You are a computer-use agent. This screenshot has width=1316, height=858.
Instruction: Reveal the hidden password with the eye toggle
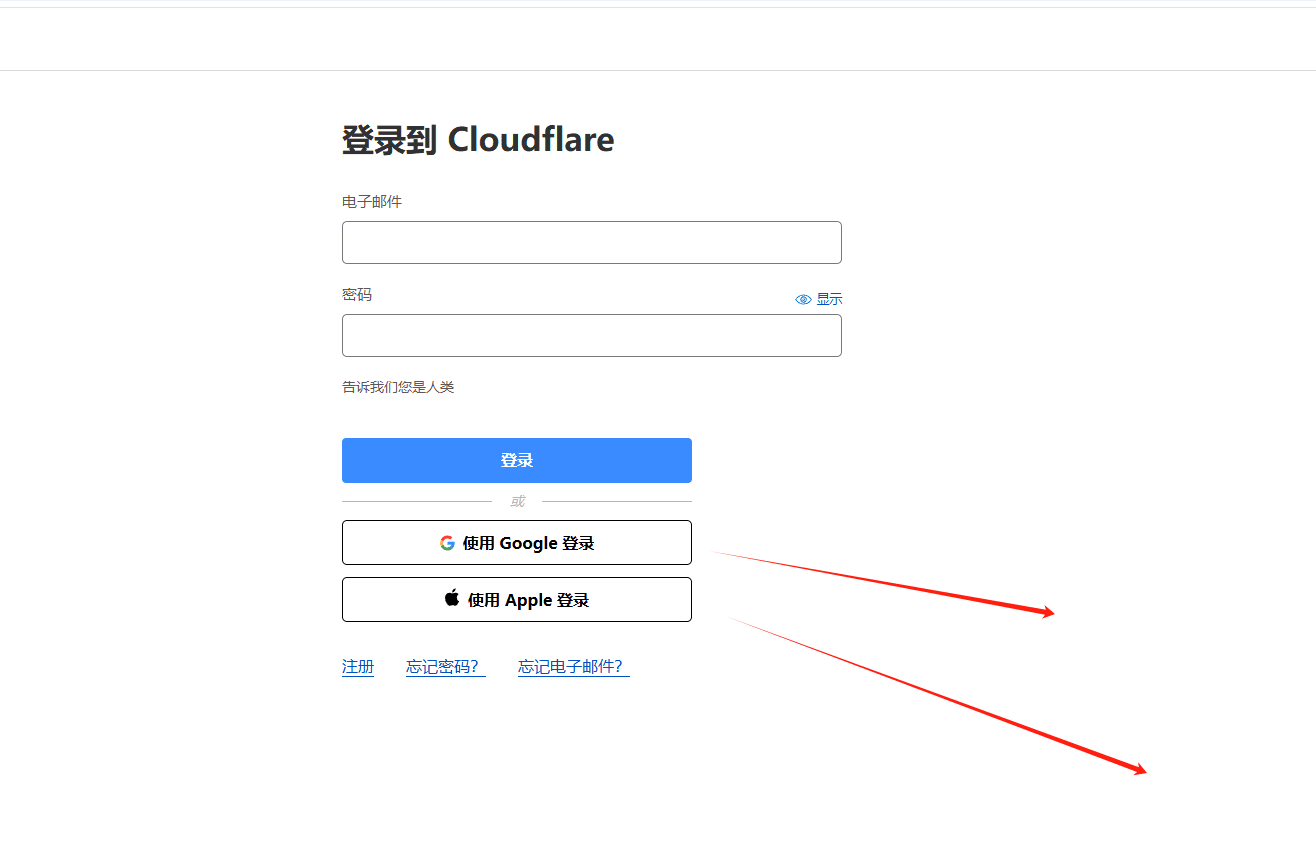(803, 299)
